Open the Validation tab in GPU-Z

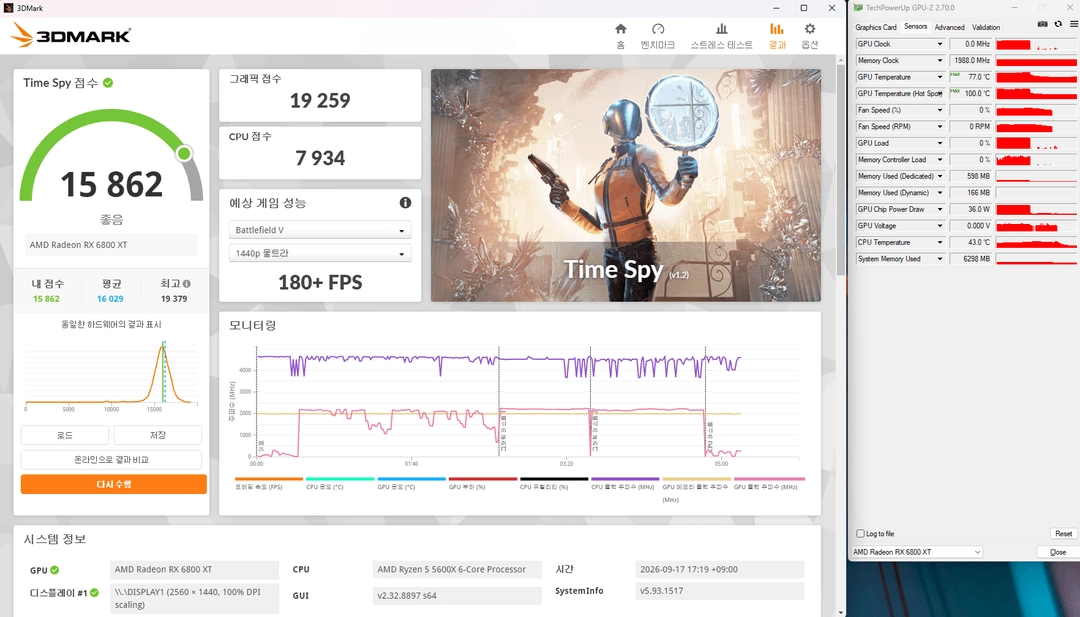(986, 28)
